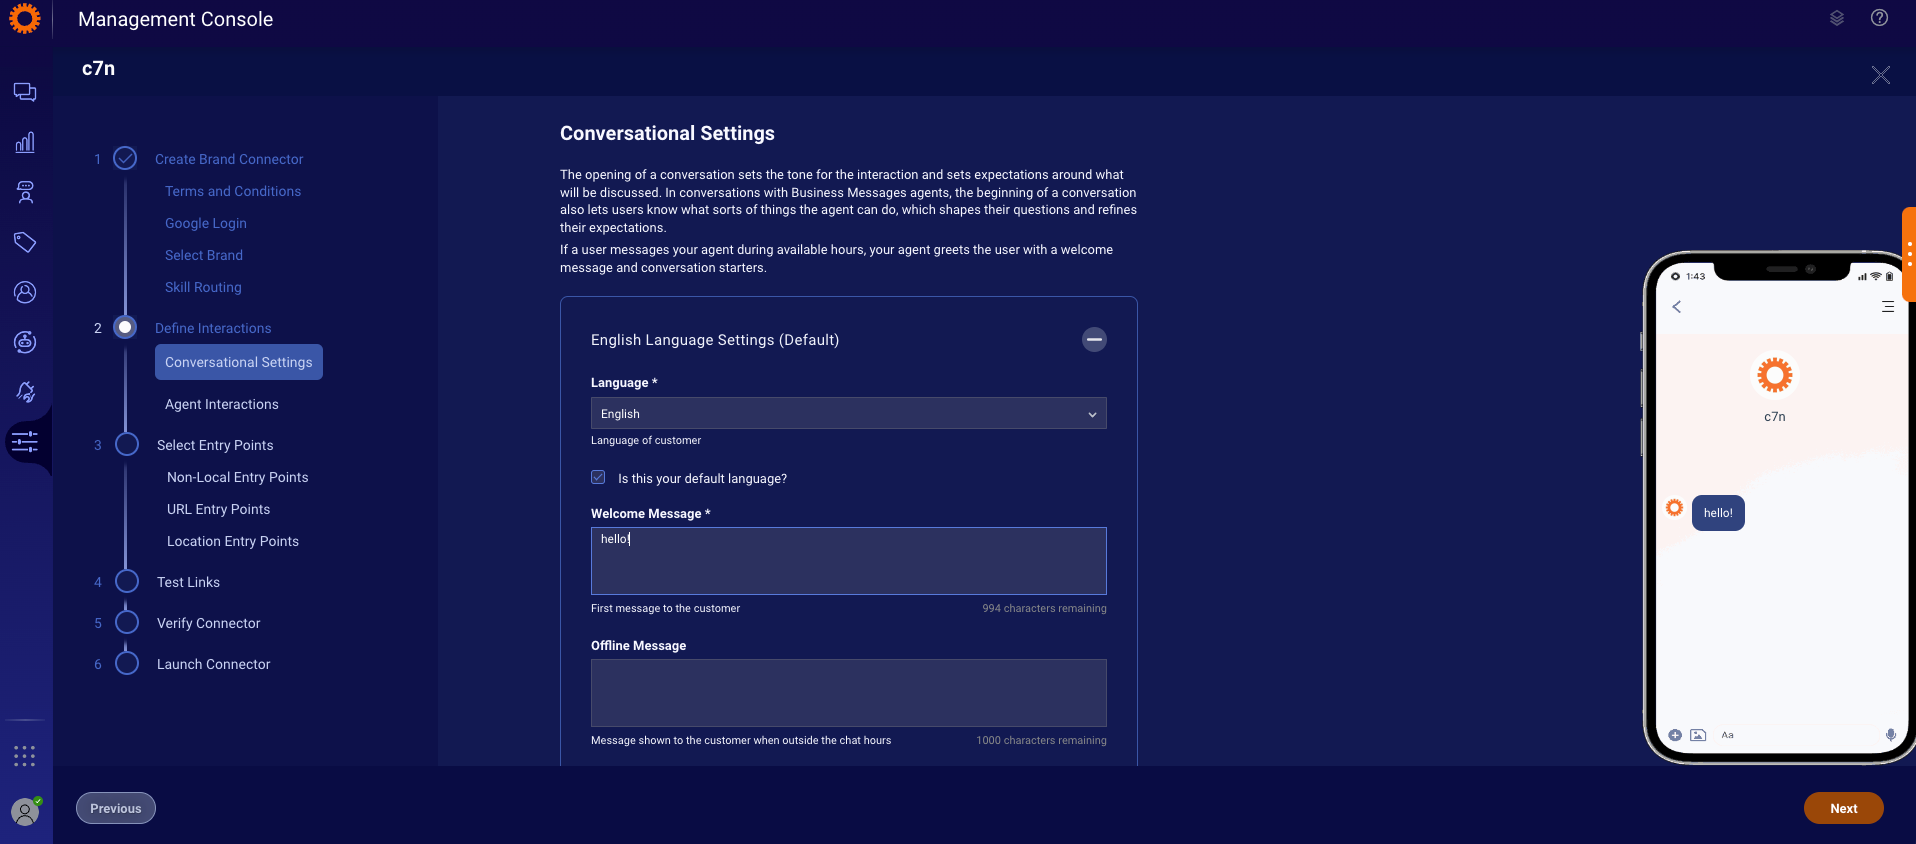Select the Define Interactions step circle
This screenshot has width=1916, height=844.
[x=125, y=327]
